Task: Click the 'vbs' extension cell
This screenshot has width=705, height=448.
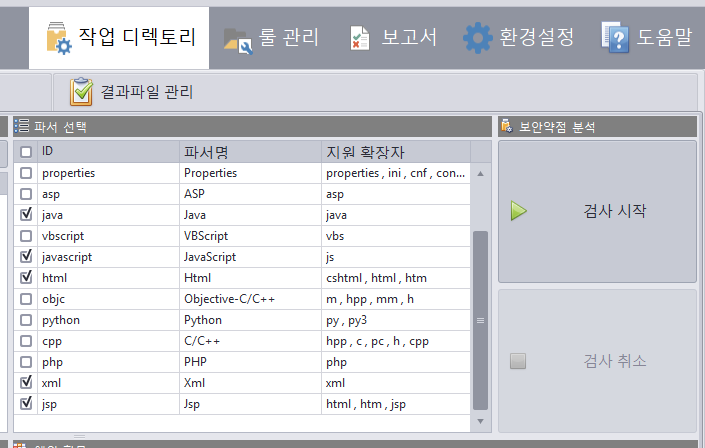Action: tap(396, 236)
